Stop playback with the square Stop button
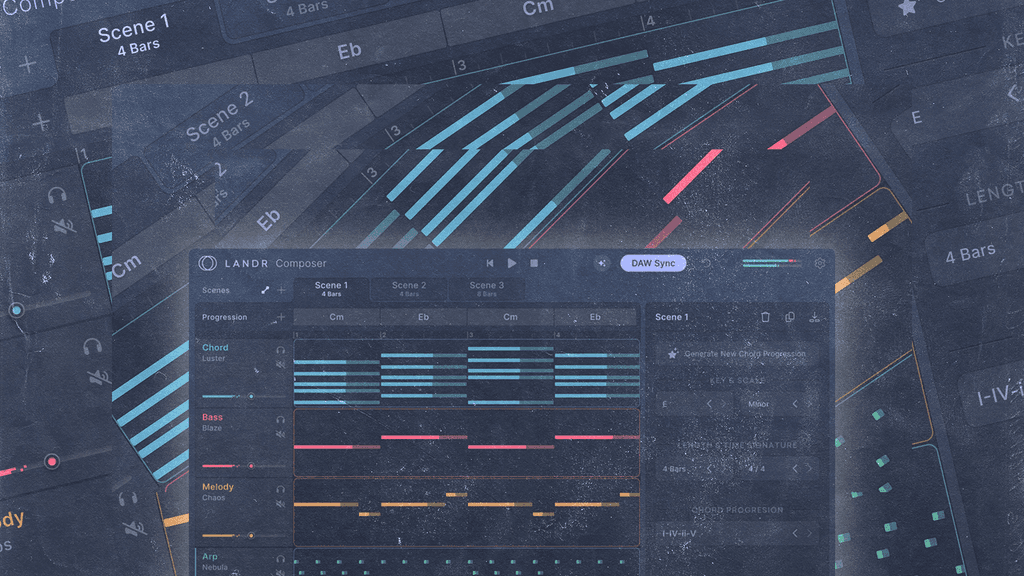The width and height of the screenshot is (1024, 576). pos(534,263)
